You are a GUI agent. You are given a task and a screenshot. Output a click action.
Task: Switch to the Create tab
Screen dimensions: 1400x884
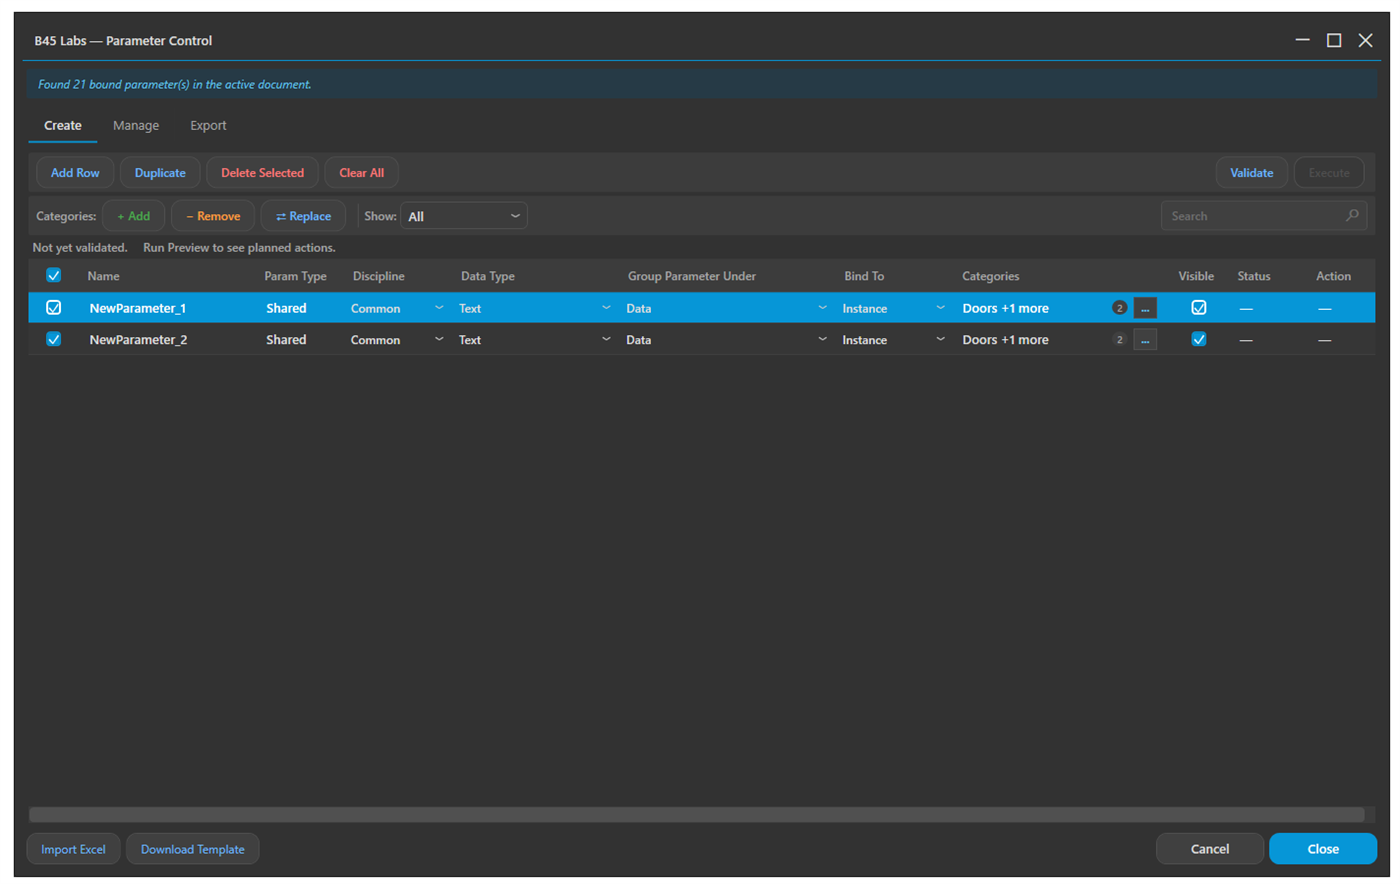coord(63,125)
